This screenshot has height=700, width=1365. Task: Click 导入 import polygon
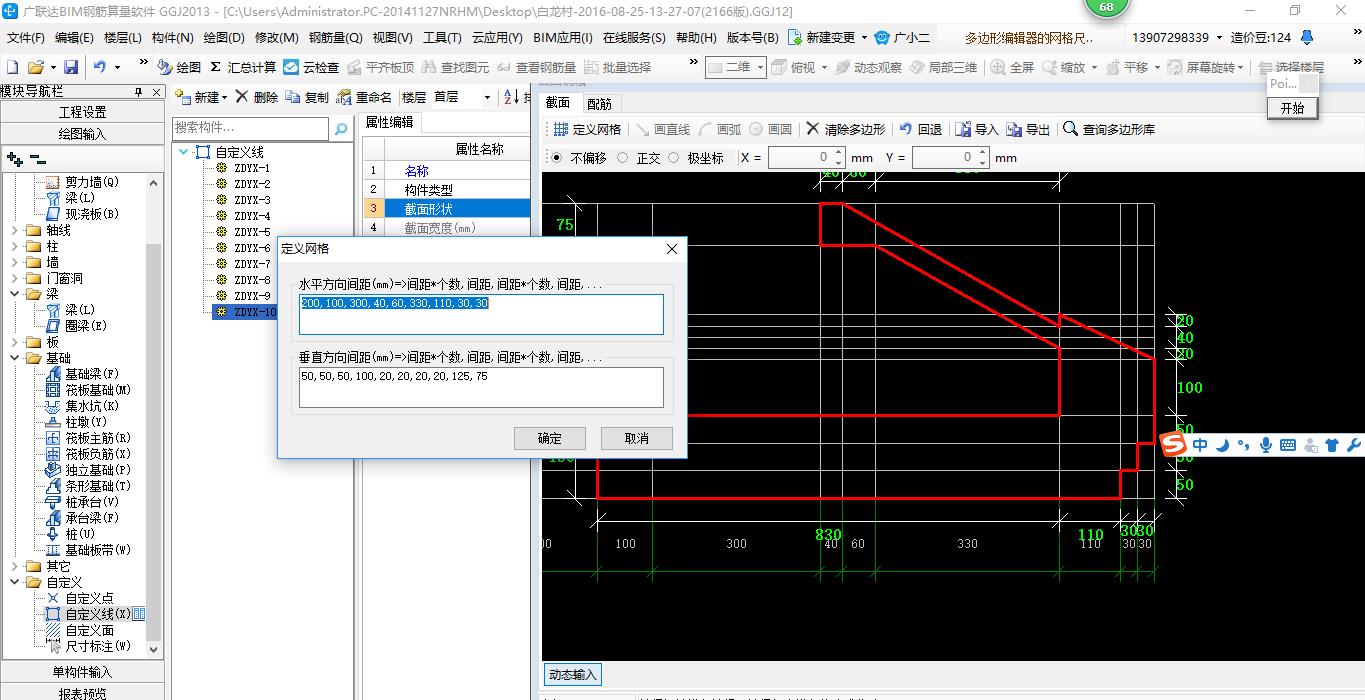pos(977,129)
